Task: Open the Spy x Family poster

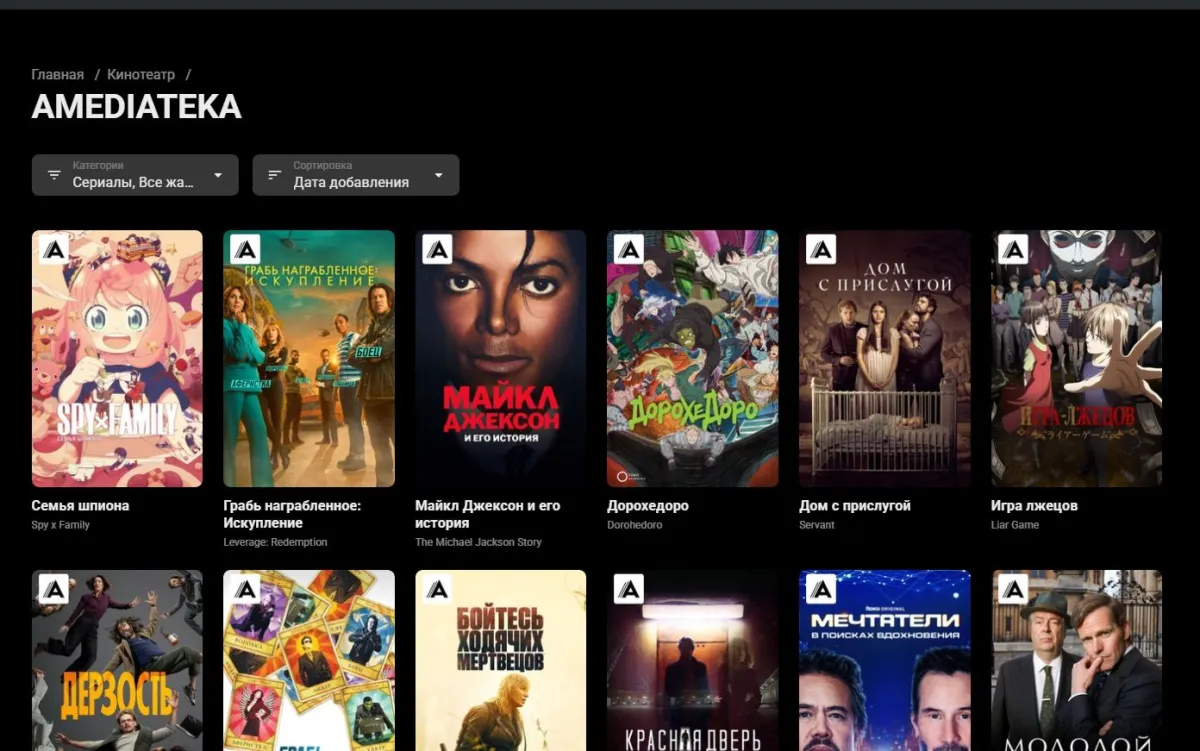Action: click(x=117, y=359)
